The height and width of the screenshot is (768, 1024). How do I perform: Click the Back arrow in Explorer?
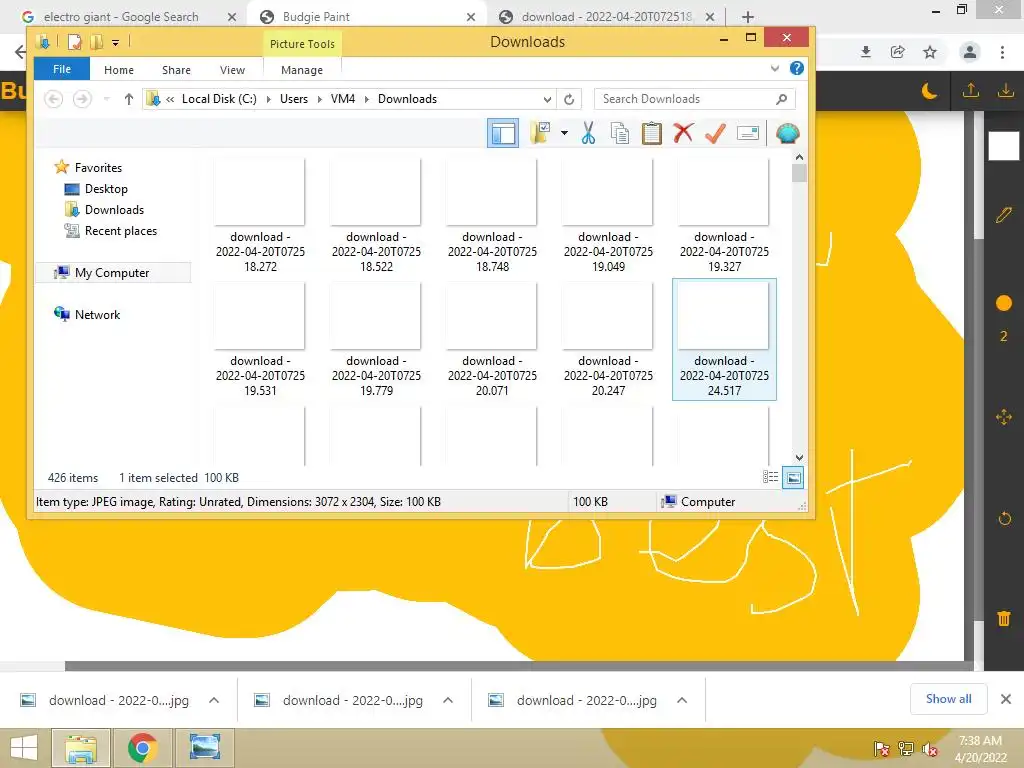click(54, 99)
